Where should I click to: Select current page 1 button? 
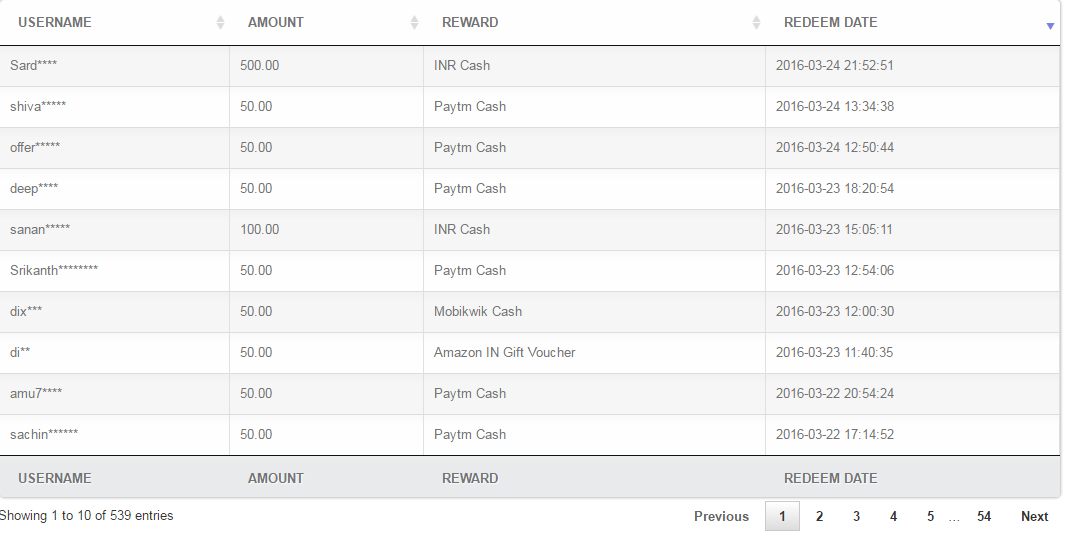click(x=782, y=517)
